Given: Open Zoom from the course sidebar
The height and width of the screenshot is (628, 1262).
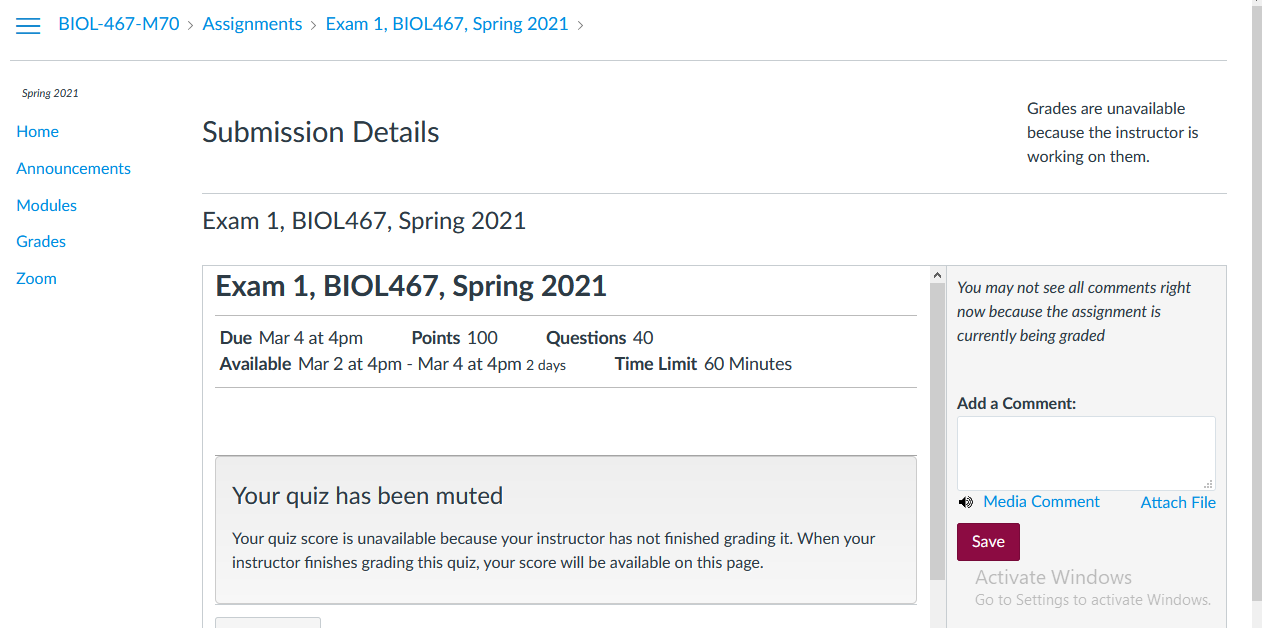Looking at the screenshot, I should [x=37, y=279].
